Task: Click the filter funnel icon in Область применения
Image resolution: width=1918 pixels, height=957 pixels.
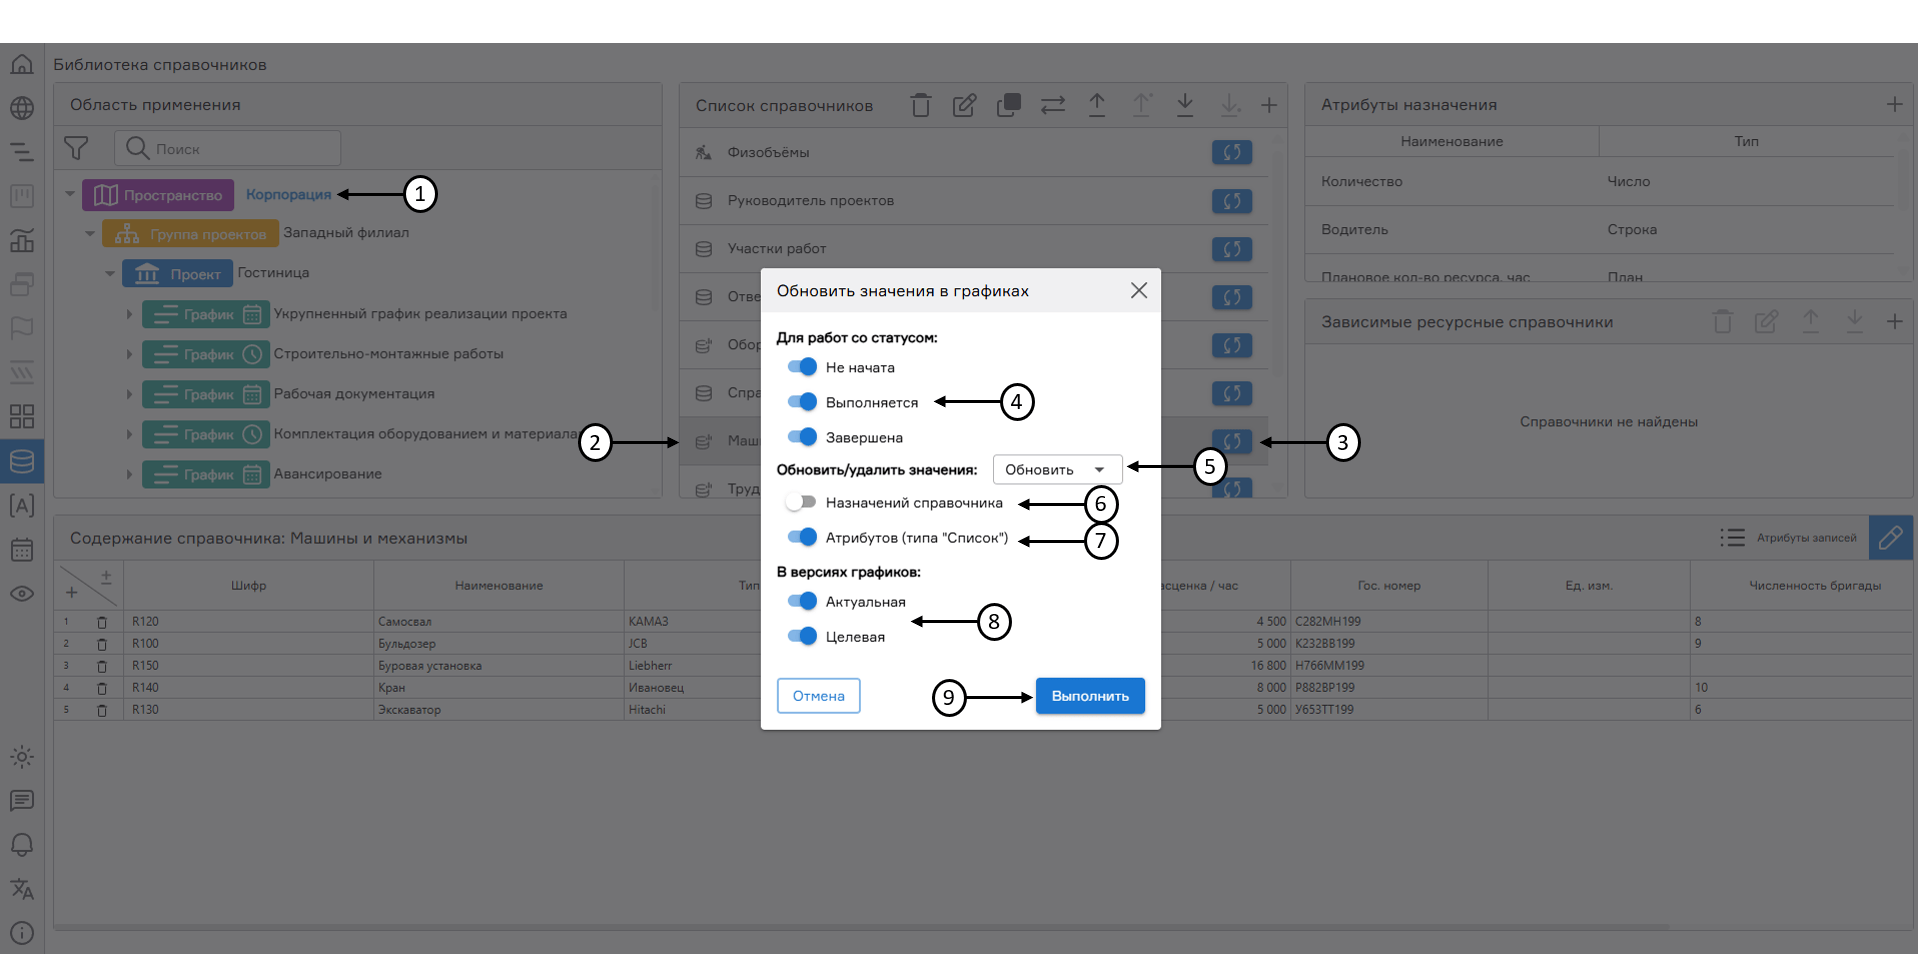Action: 76,148
